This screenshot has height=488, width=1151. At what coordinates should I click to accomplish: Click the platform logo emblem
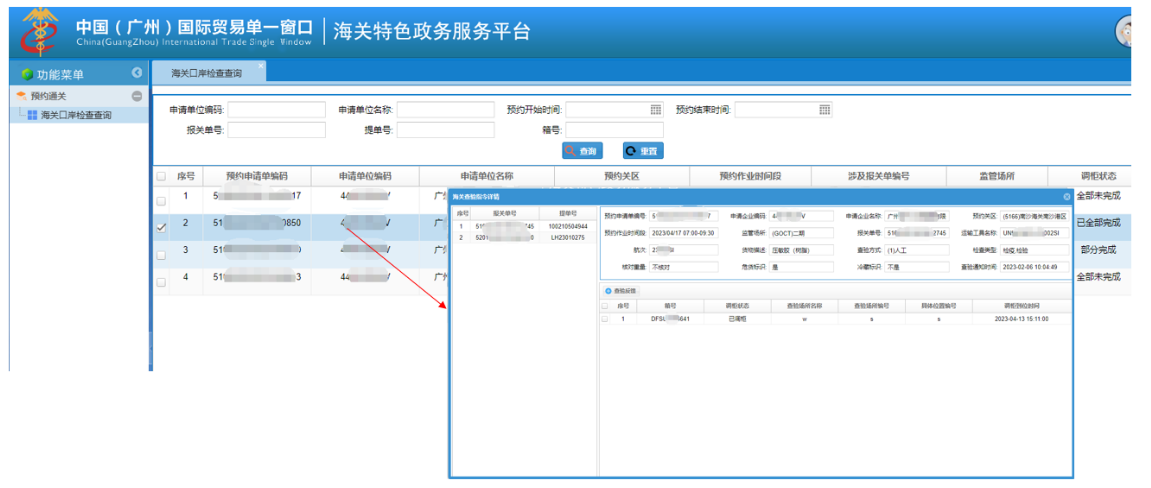click(x=39, y=32)
